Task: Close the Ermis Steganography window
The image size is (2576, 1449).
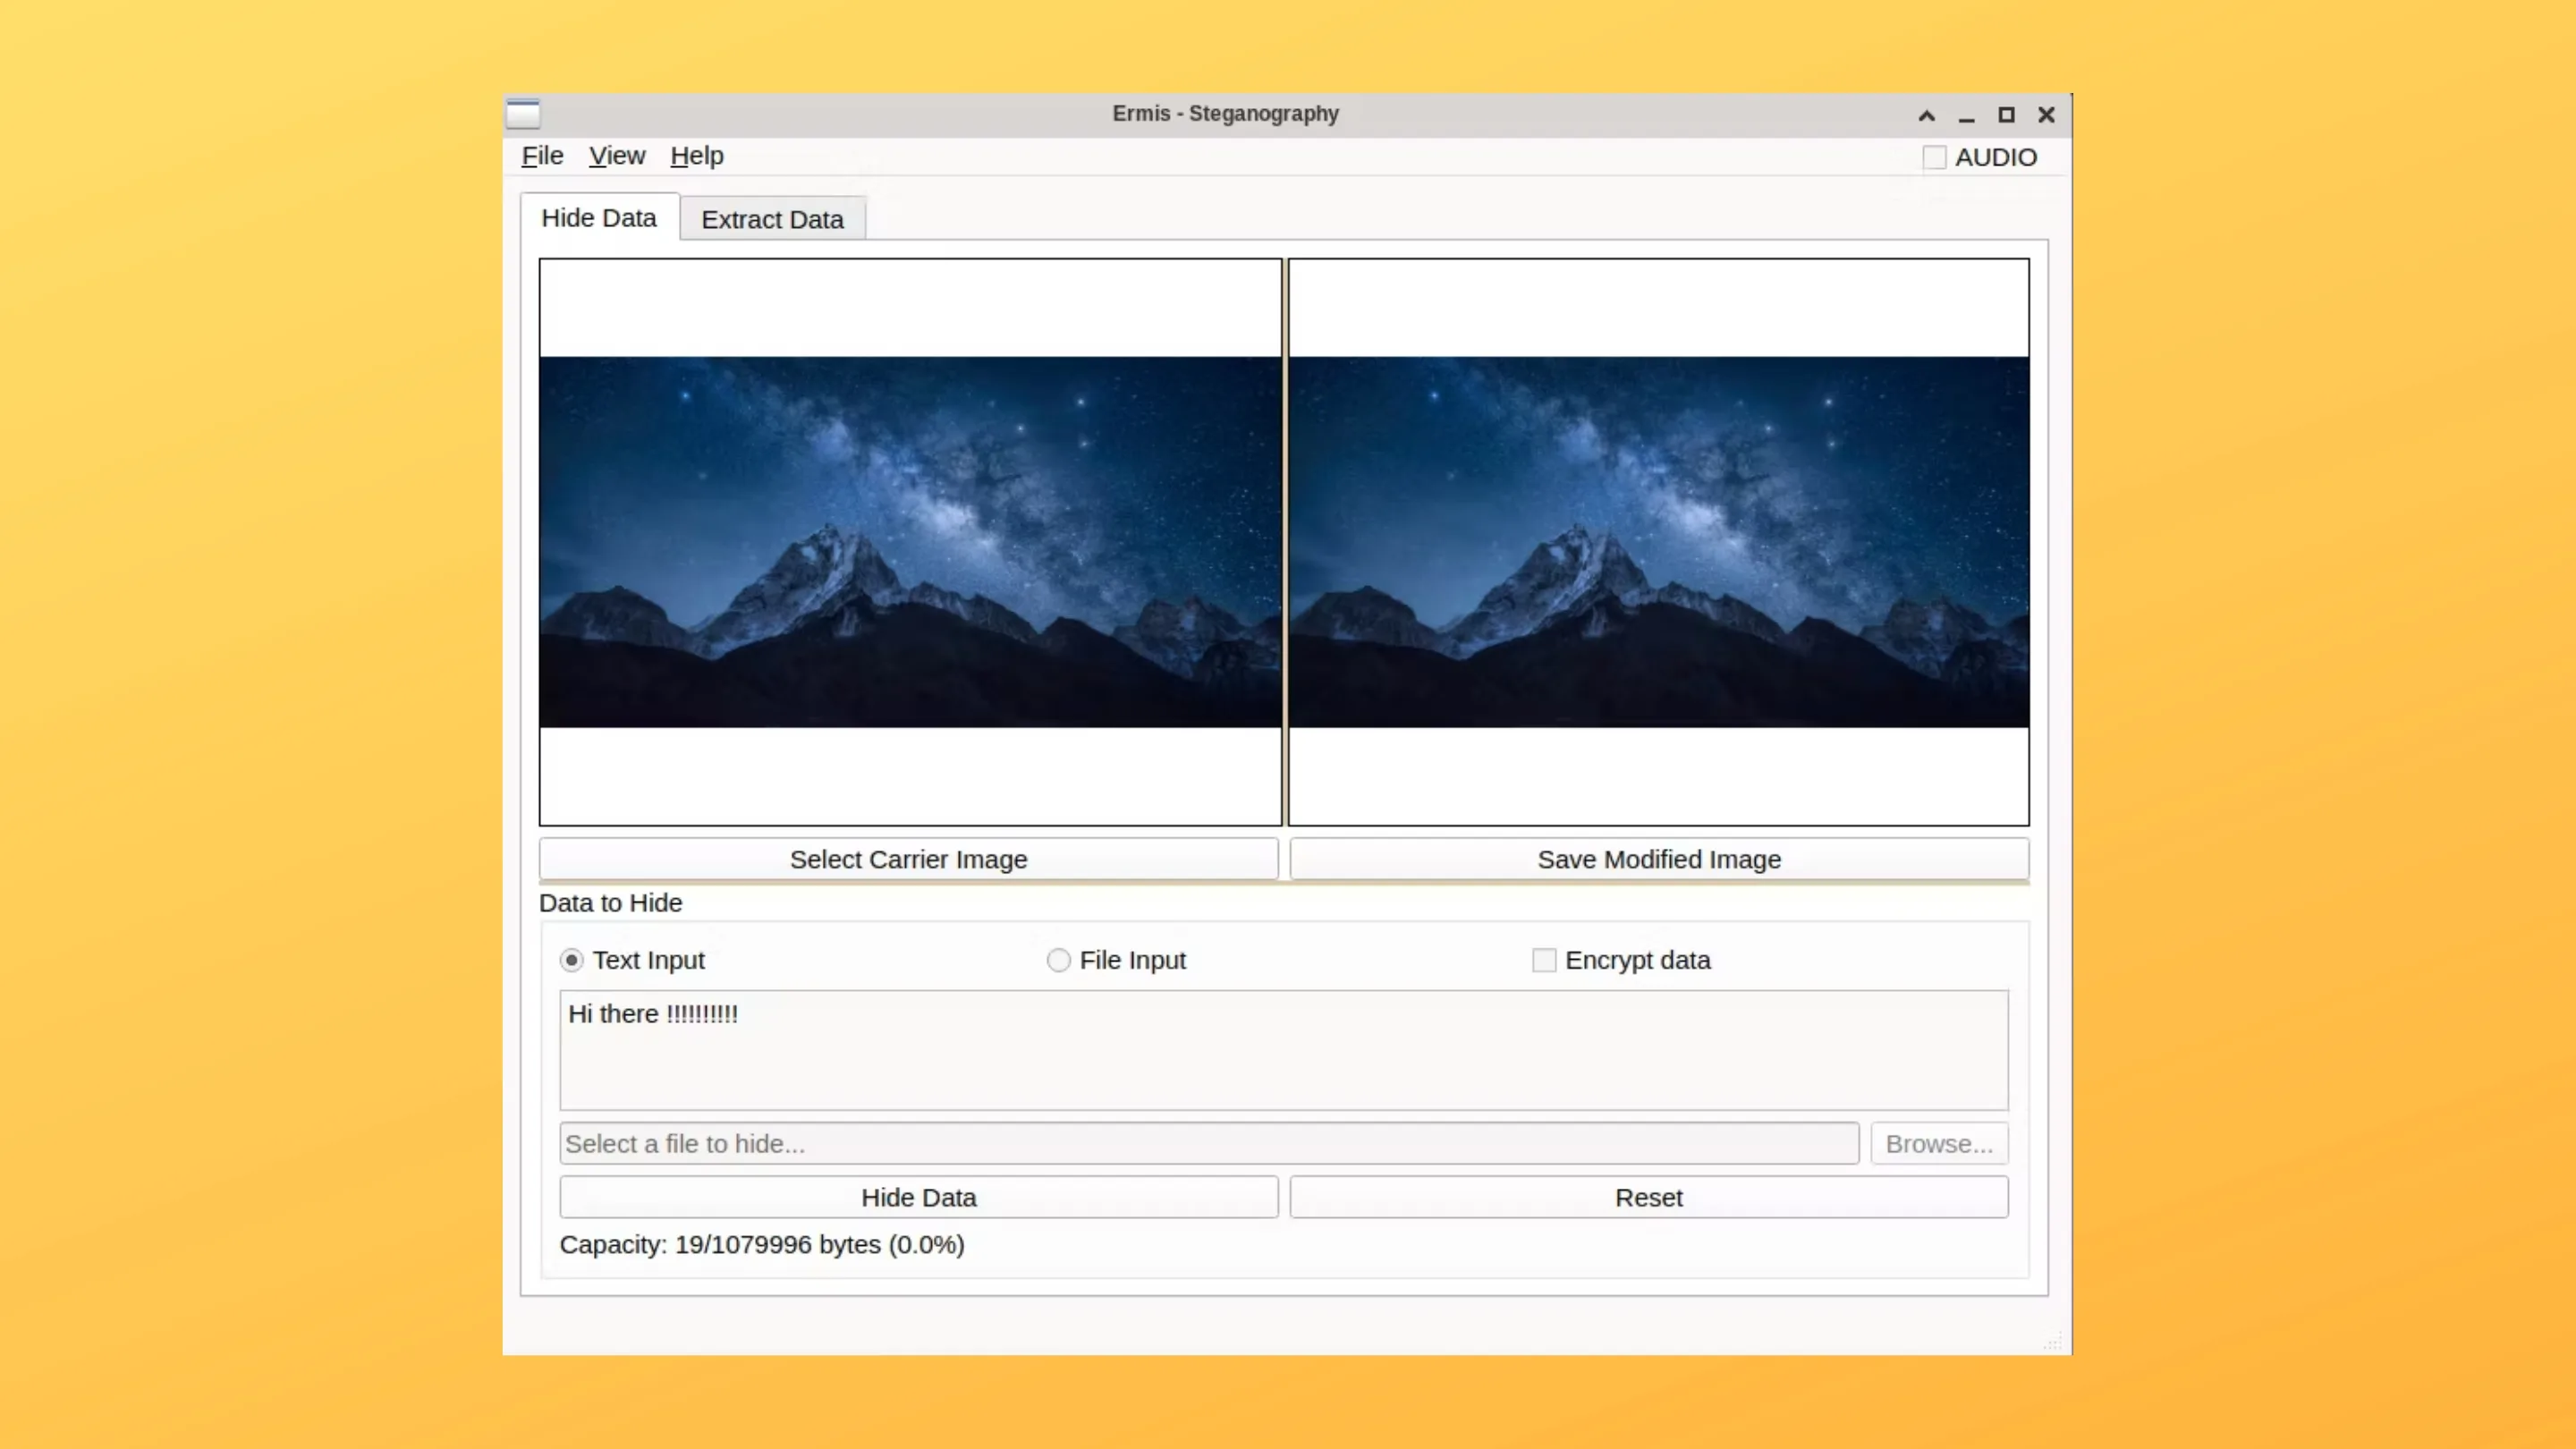Action: point(2046,115)
